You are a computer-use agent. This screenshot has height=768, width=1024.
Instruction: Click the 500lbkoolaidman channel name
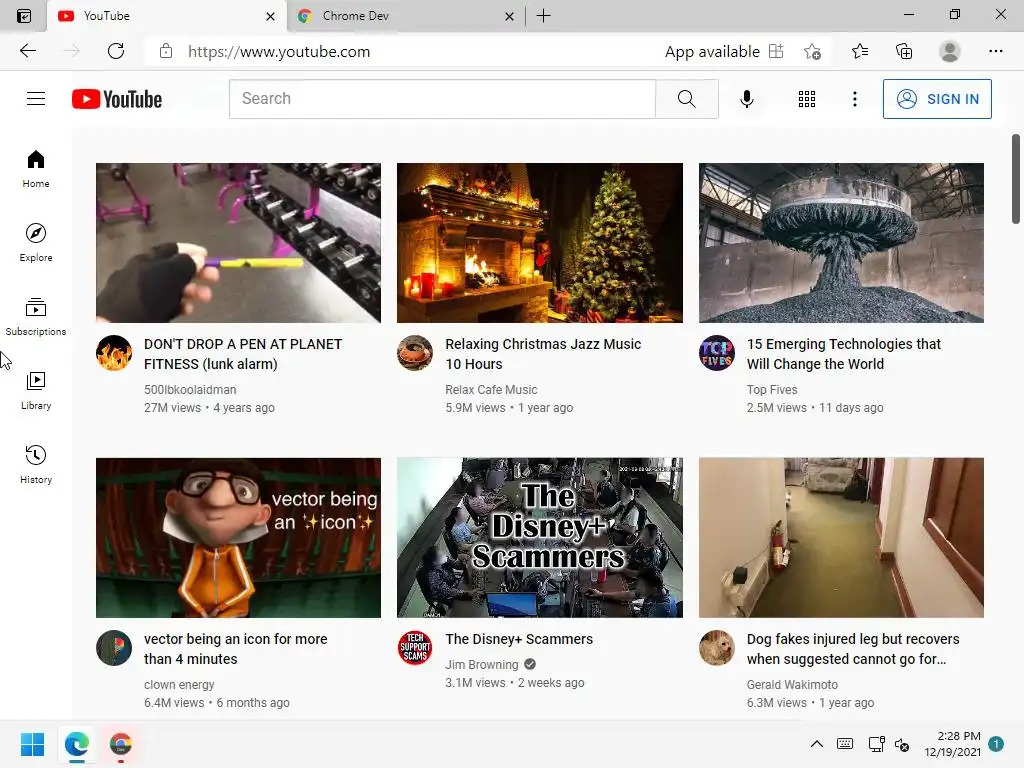(x=190, y=390)
